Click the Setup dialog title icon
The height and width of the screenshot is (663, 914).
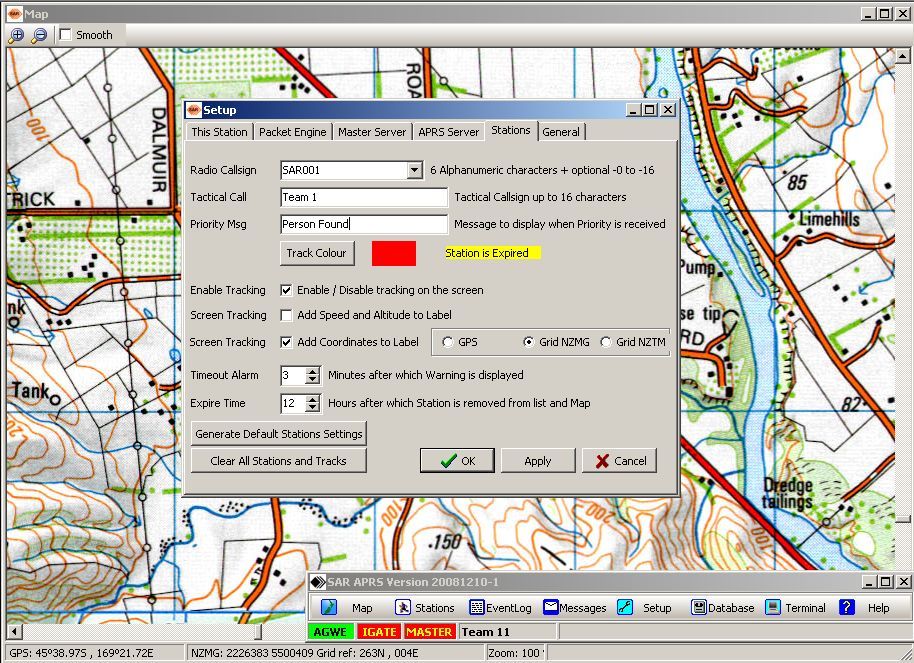(194, 110)
